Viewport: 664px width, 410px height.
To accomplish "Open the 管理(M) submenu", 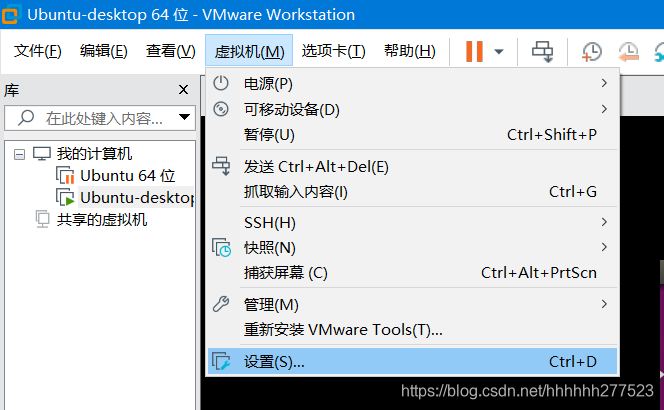I will click(412, 304).
